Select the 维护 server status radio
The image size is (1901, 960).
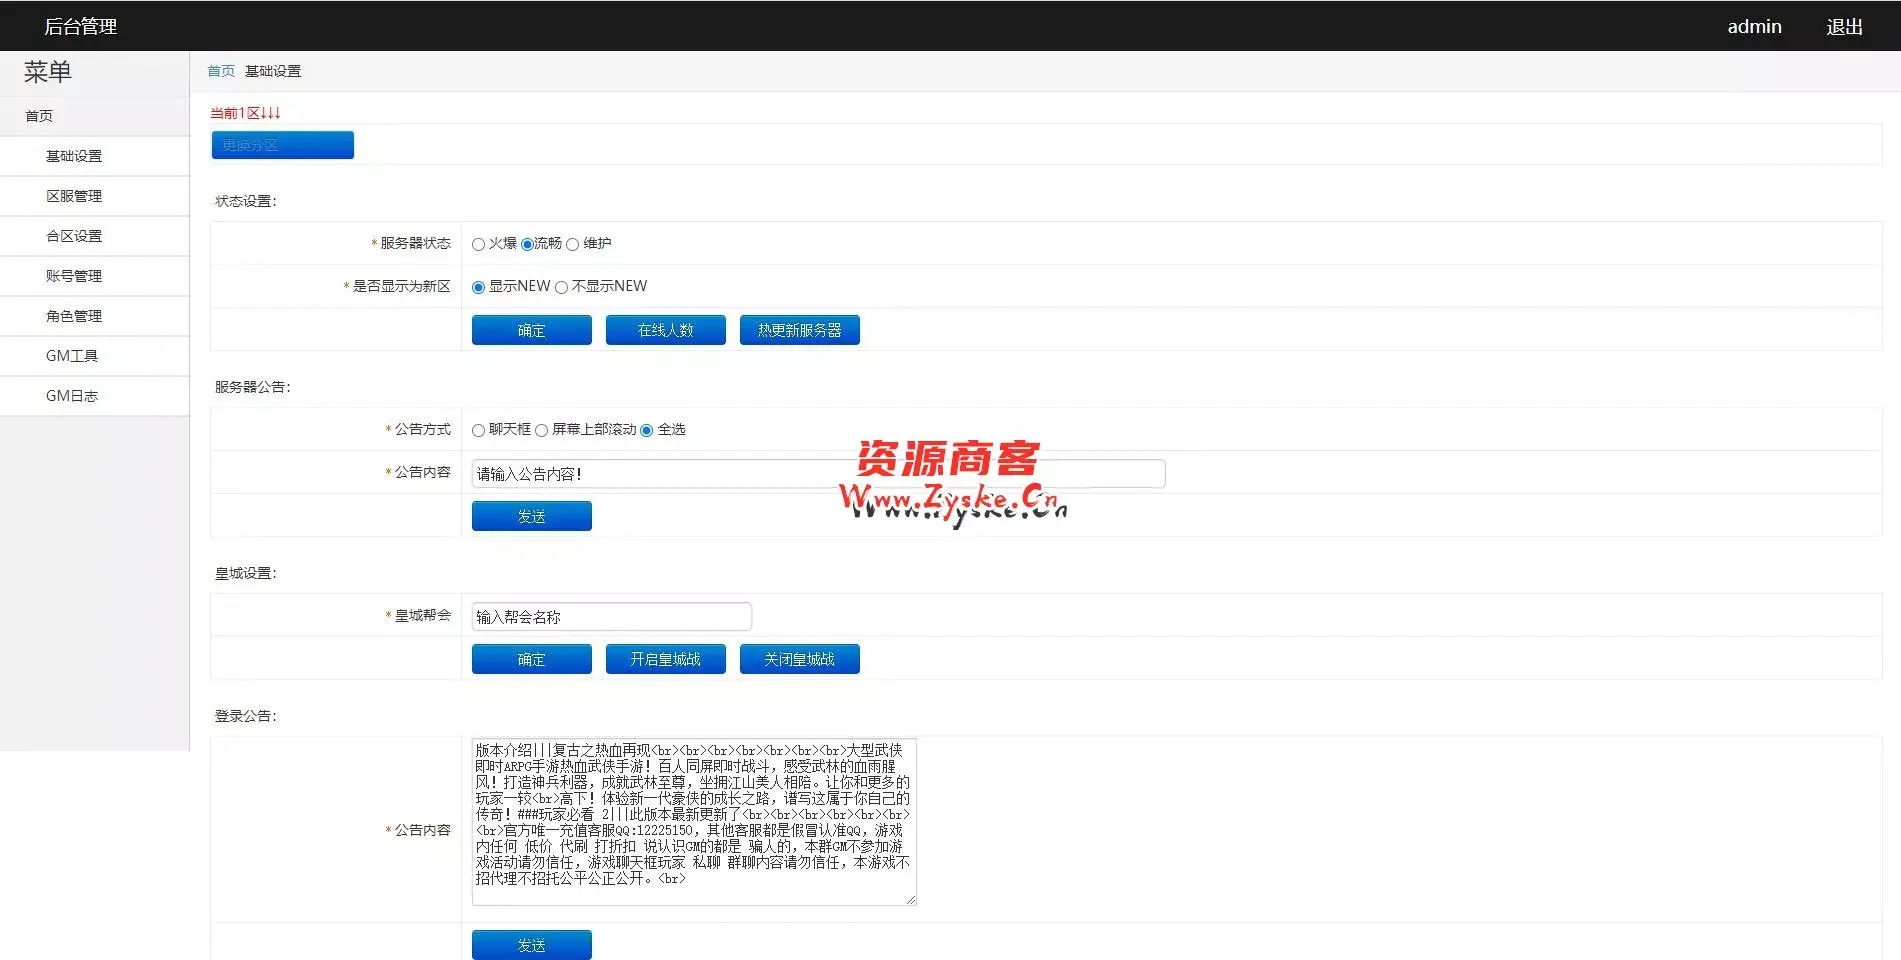point(572,244)
